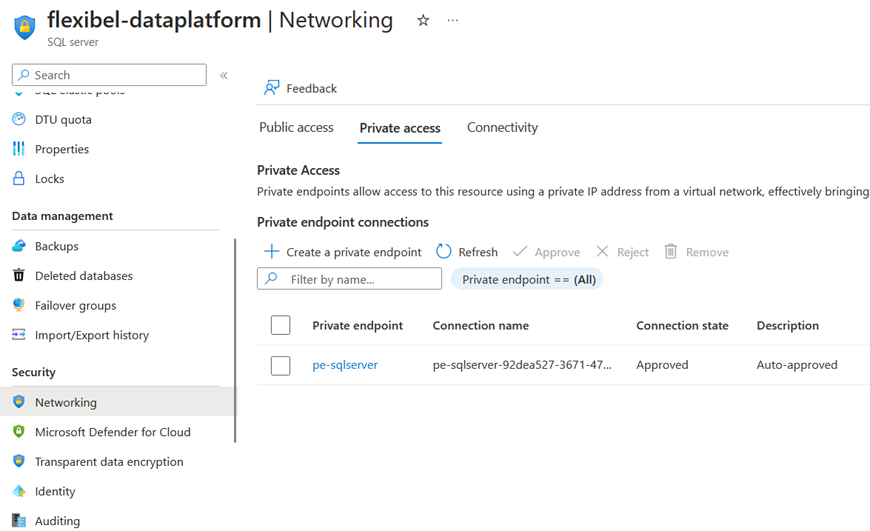Open the pe-sqlserver endpoint link

click(345, 365)
